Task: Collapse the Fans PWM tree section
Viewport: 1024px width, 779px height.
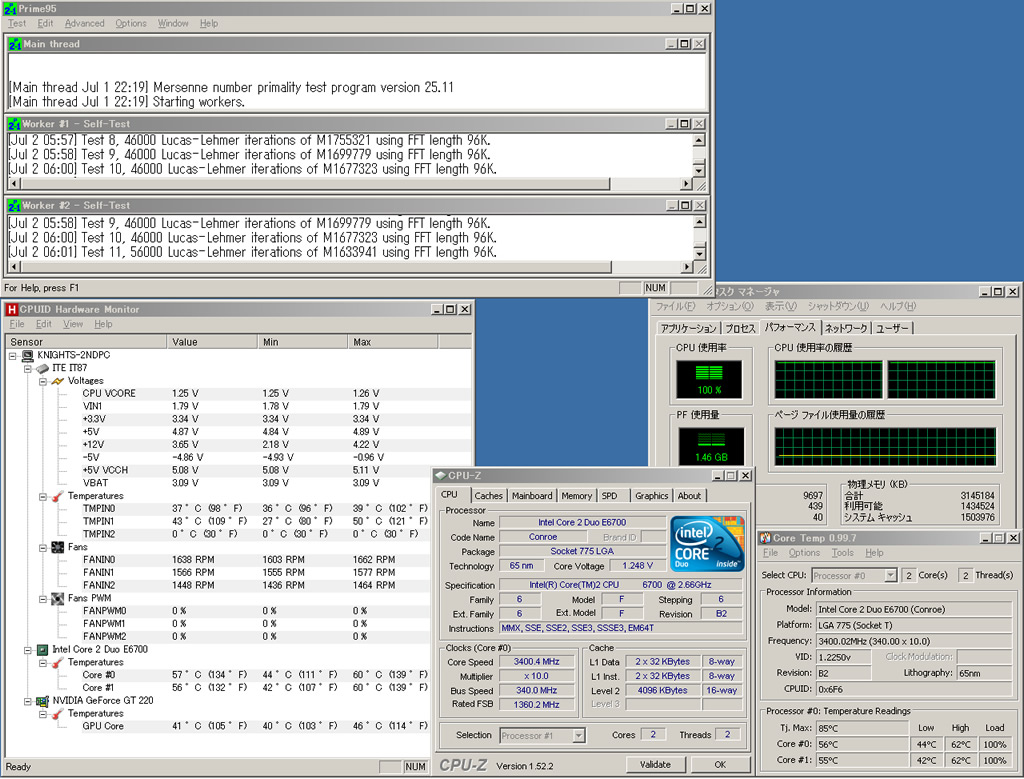Action: 43,598
